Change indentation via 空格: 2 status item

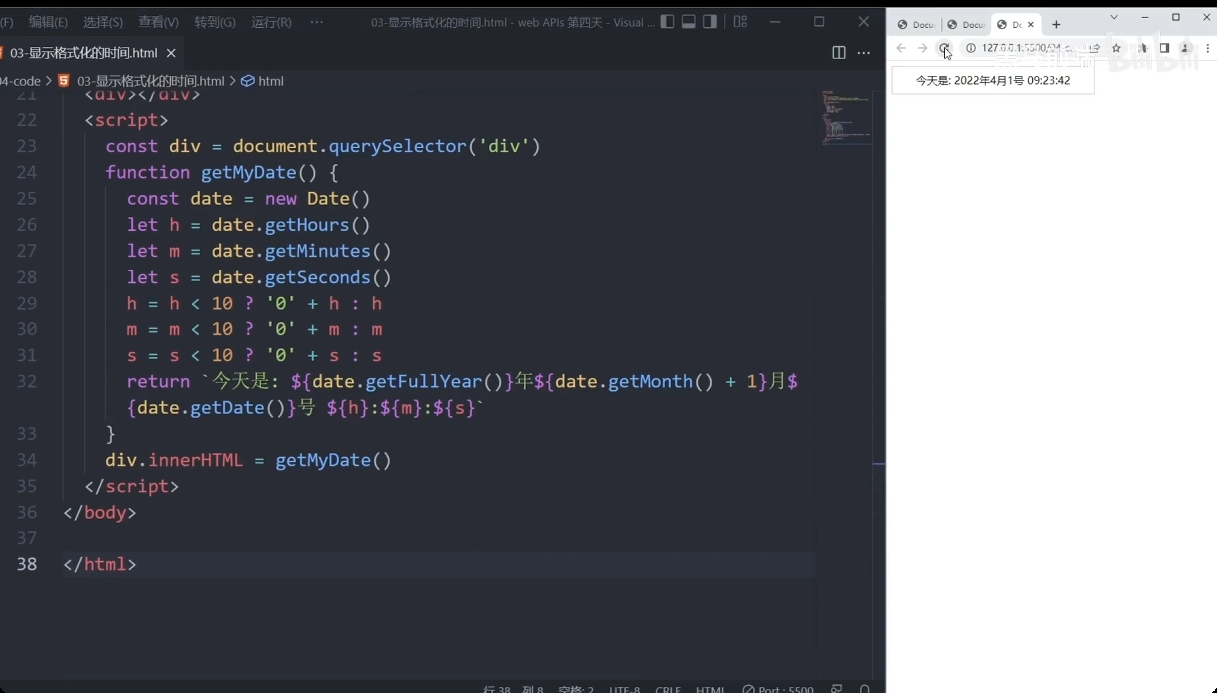coord(576,689)
